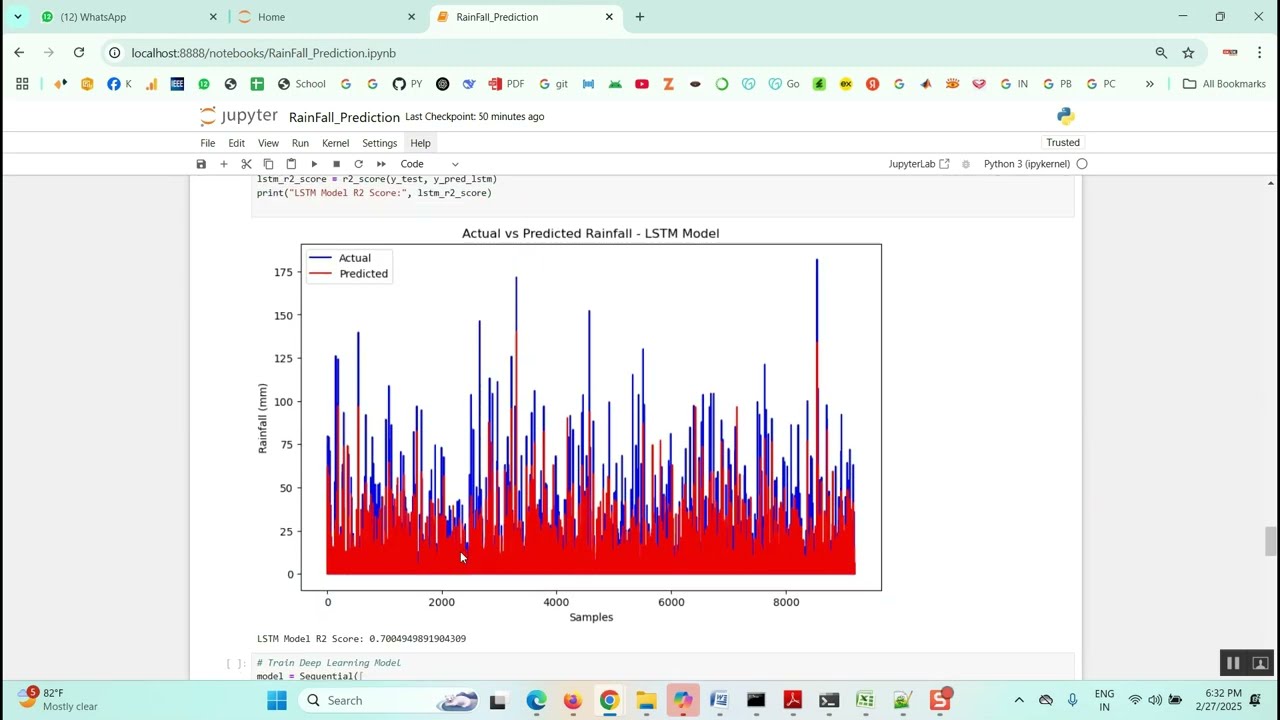1280x720 pixels.
Task: Open the clock showing 6:32 PM
Action: pos(1223,700)
